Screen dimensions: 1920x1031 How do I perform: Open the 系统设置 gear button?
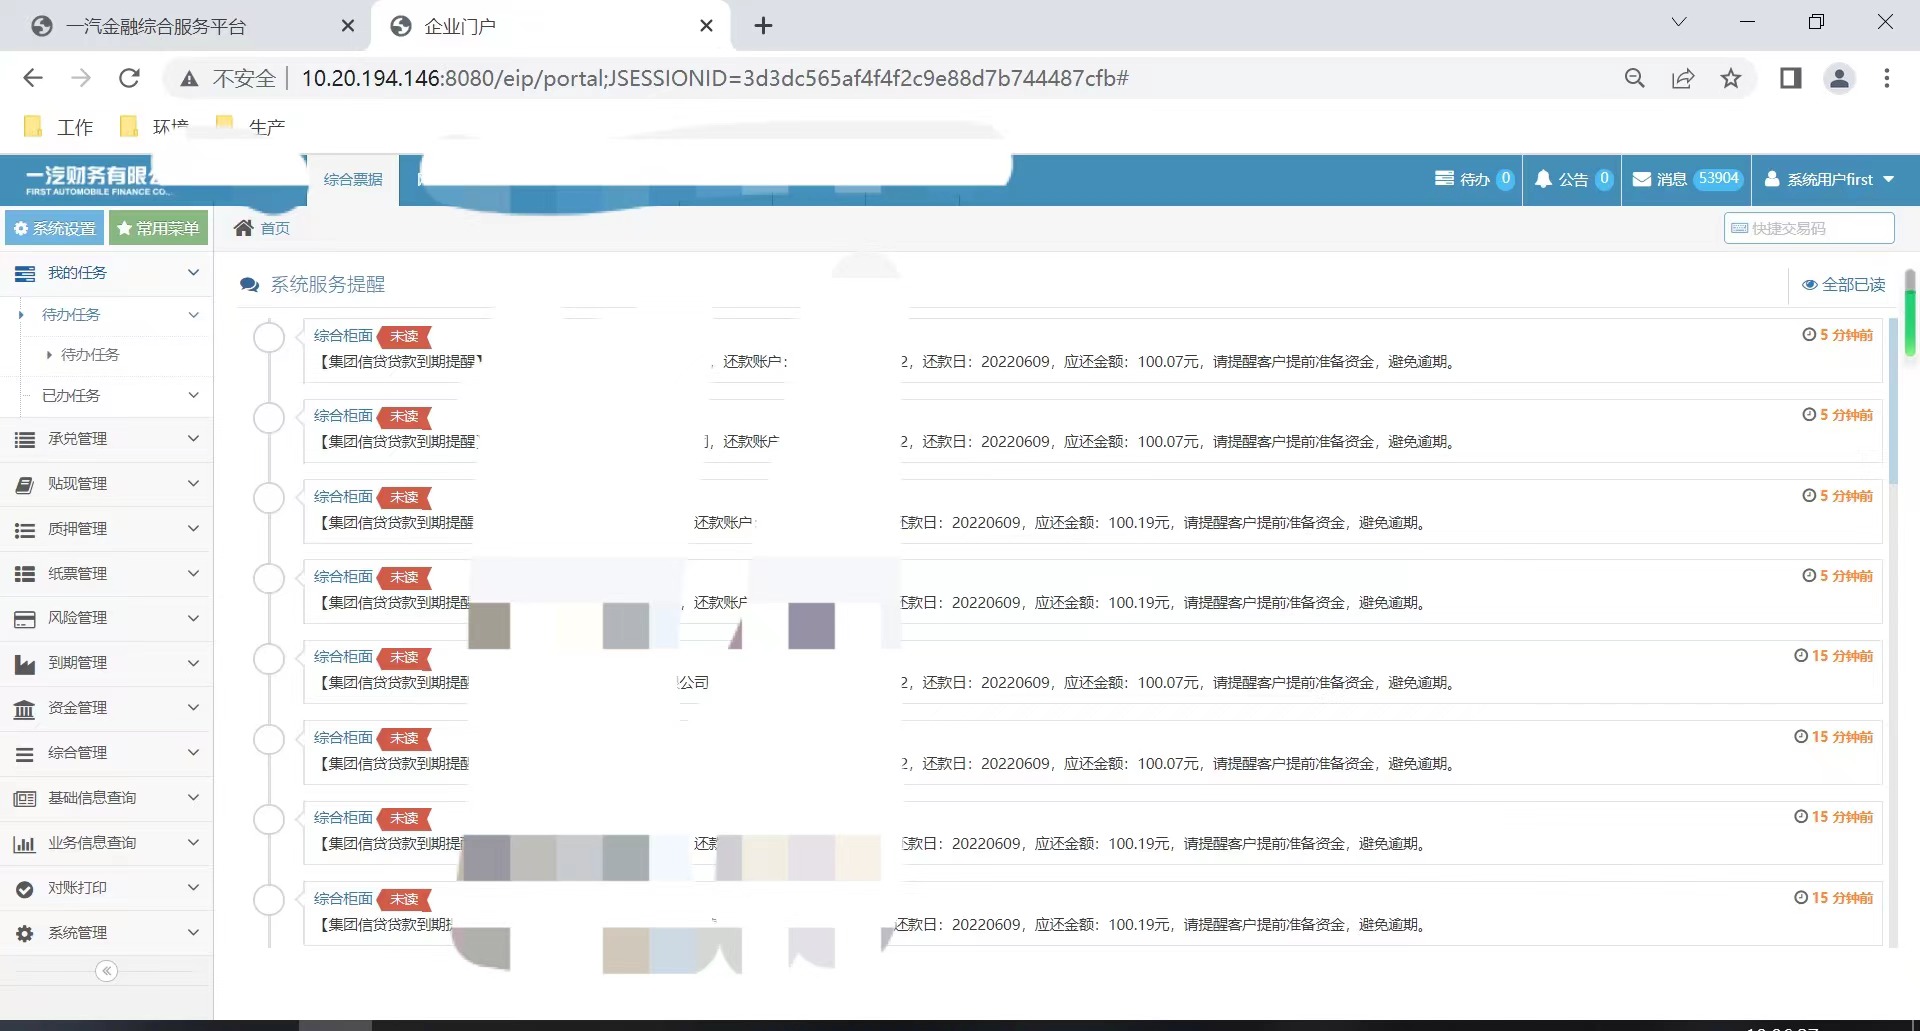pos(55,228)
